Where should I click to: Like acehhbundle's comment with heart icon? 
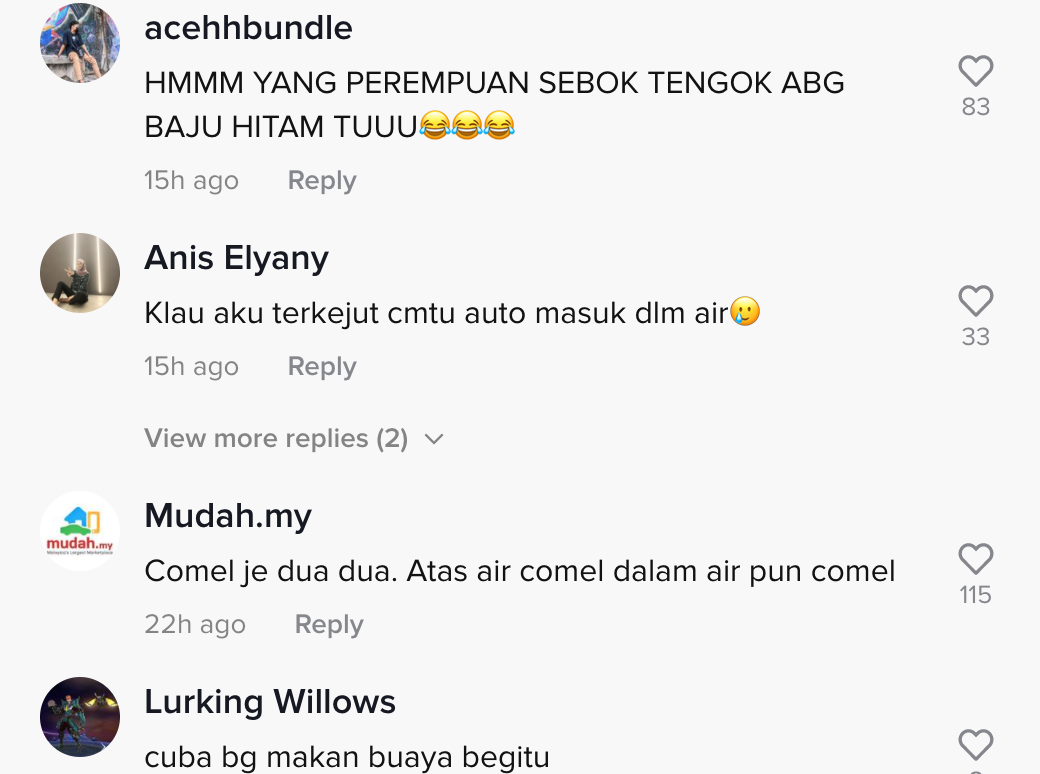tap(976, 71)
